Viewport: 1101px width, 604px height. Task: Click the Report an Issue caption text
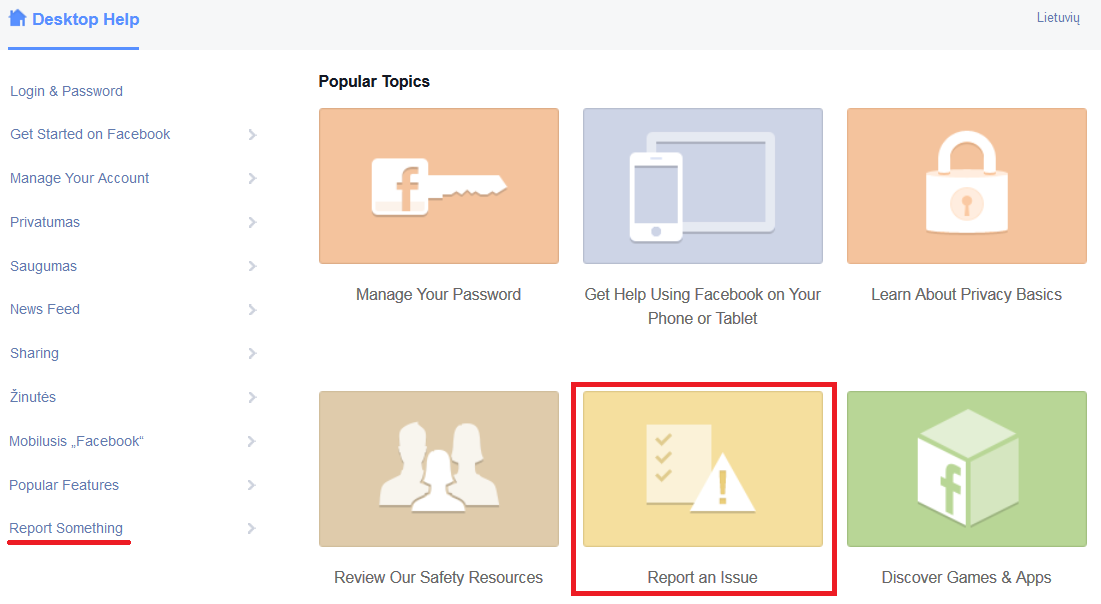[x=702, y=577]
